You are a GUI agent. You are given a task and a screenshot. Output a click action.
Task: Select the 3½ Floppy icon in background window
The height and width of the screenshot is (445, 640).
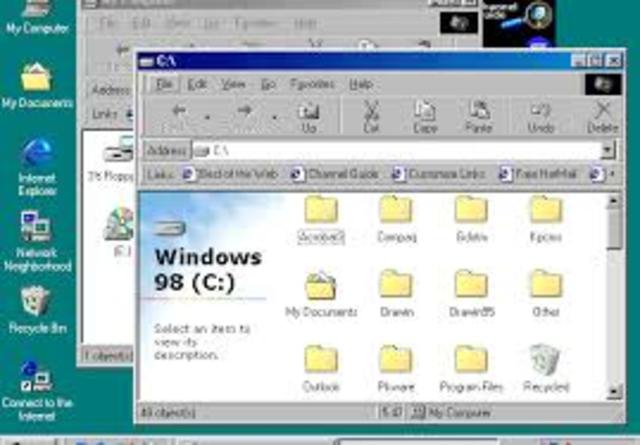click(x=116, y=159)
